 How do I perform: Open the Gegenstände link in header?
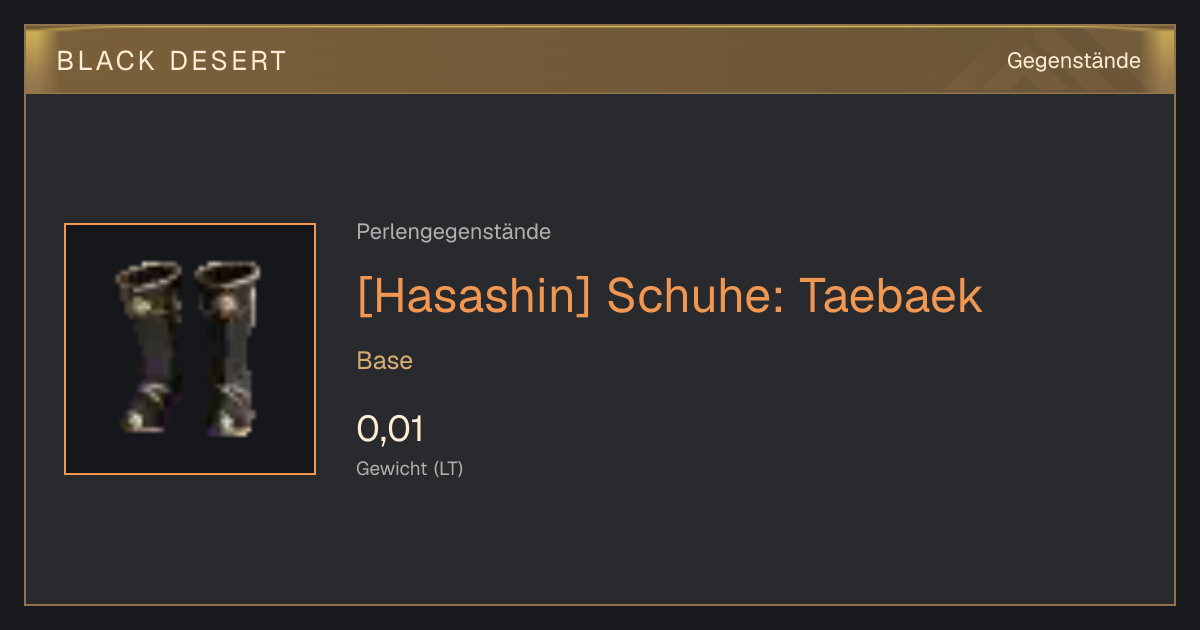1073,61
